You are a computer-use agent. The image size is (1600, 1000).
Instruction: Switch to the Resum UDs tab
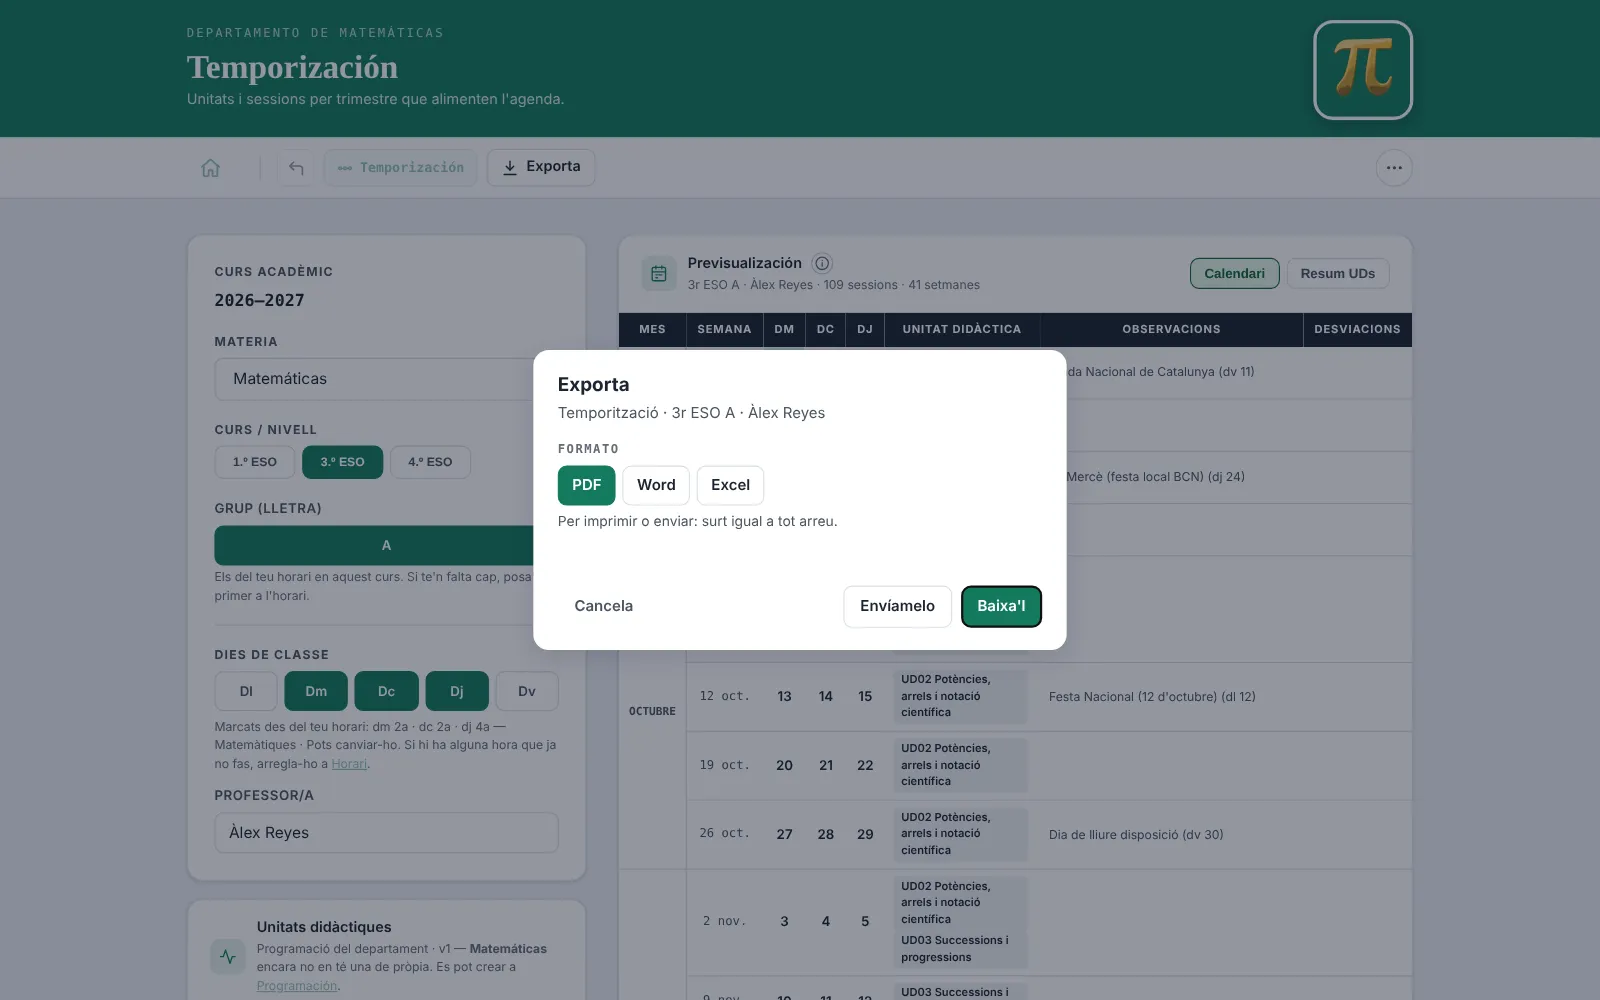click(x=1337, y=273)
